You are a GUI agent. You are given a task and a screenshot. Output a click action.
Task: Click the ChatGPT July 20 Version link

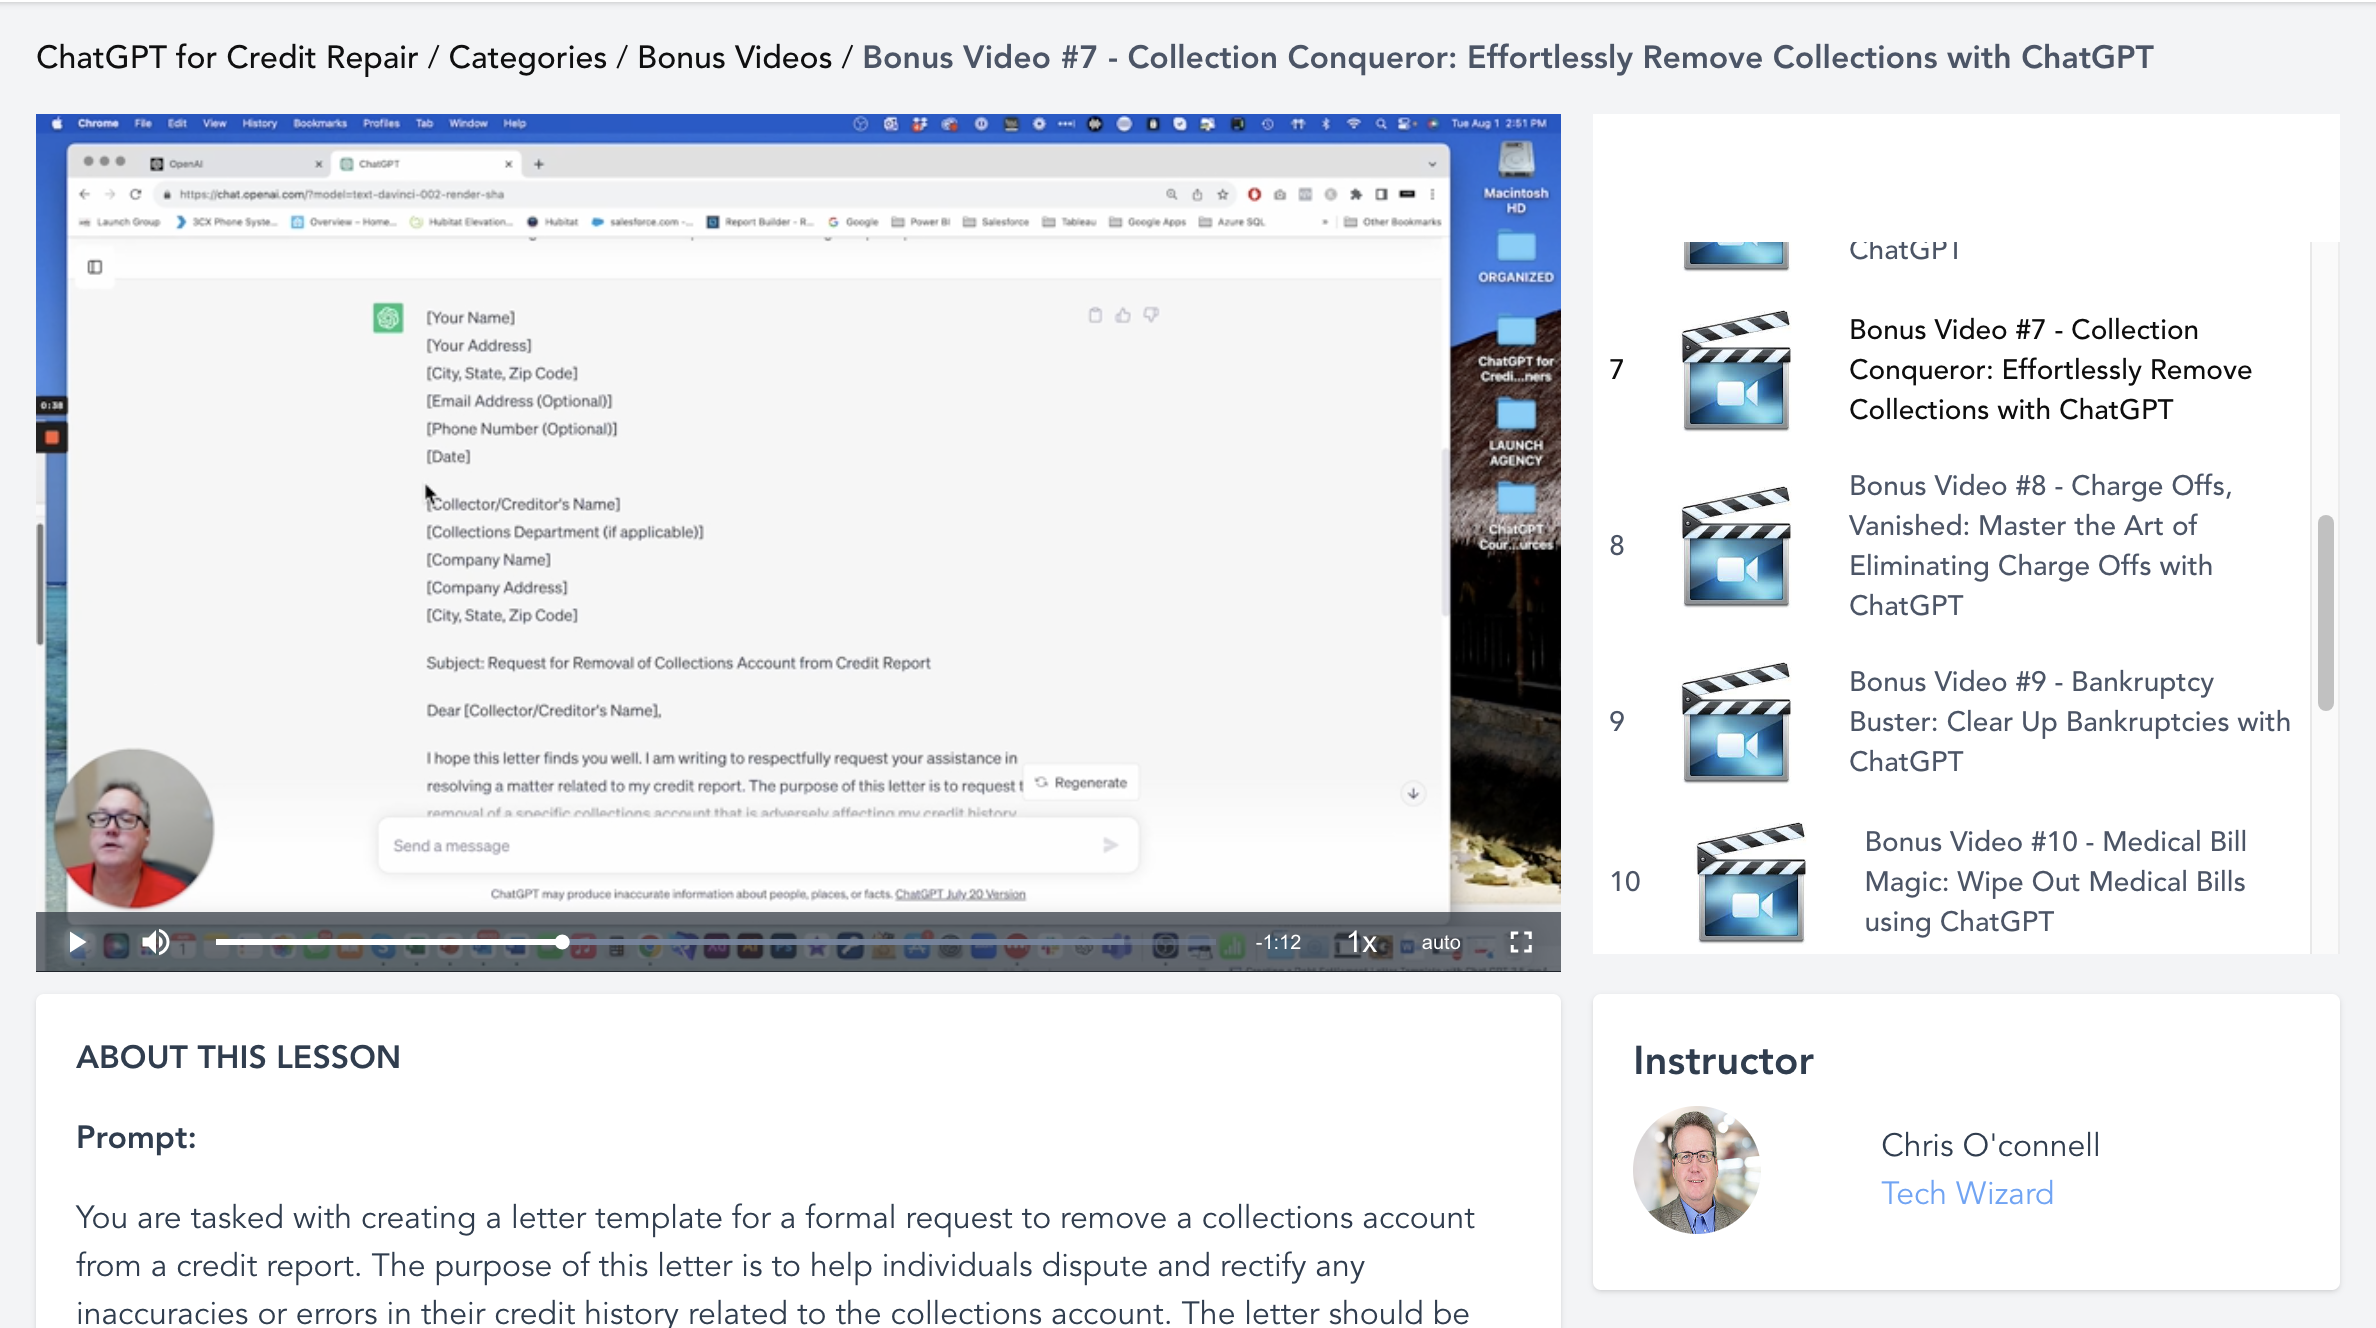(x=960, y=894)
